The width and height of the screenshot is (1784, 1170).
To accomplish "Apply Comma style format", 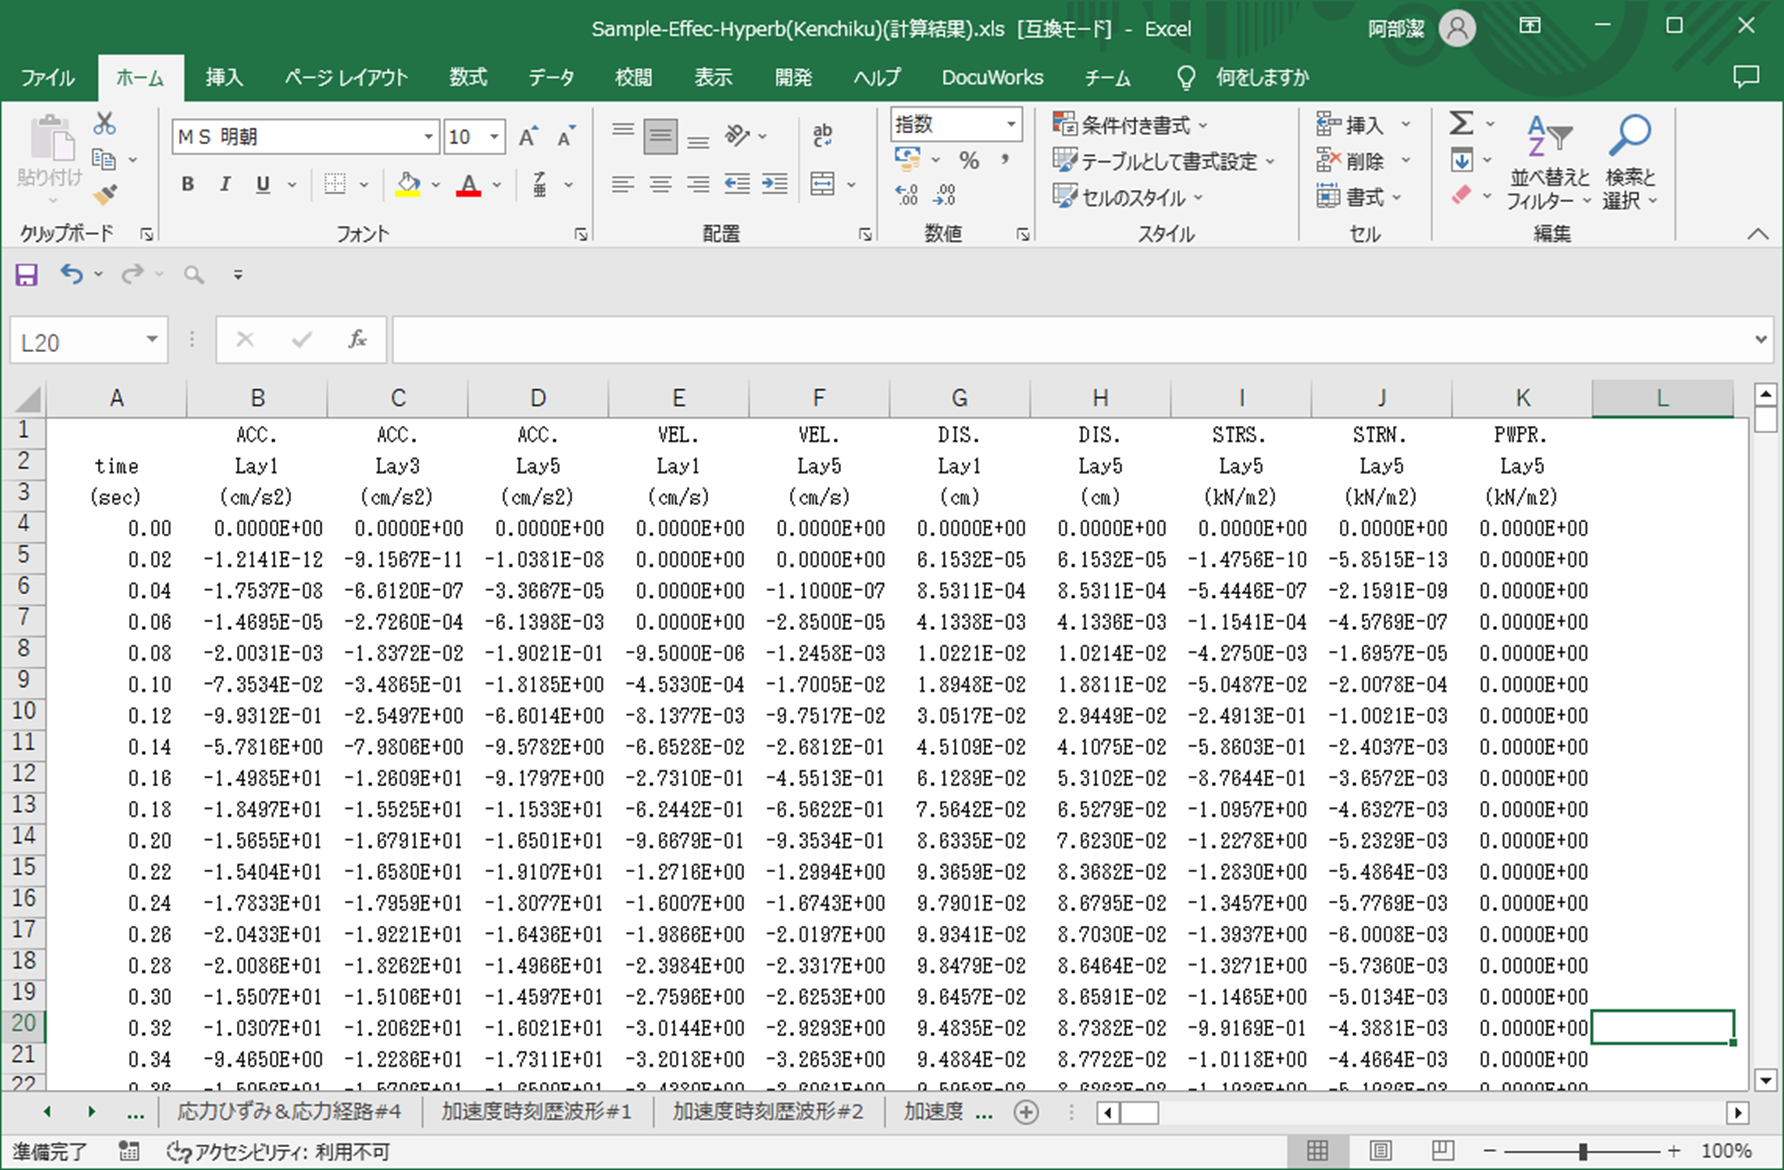I will pyautogui.click(x=1005, y=160).
